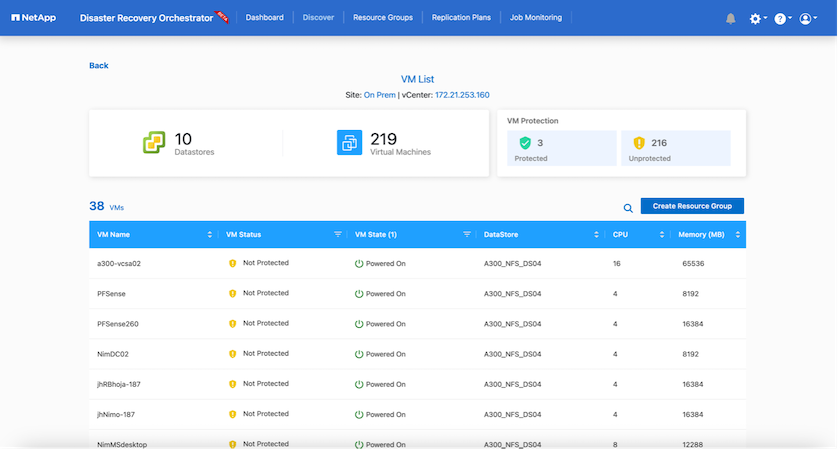Click the notifications bell icon
The height and width of the screenshot is (450, 840).
tap(730, 18)
